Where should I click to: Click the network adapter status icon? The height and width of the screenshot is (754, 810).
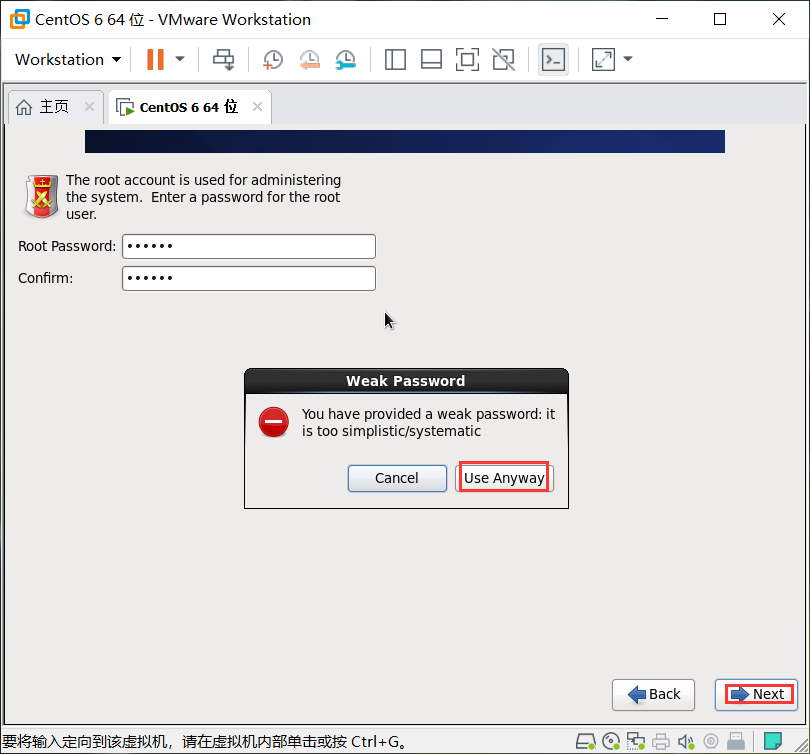click(635, 742)
